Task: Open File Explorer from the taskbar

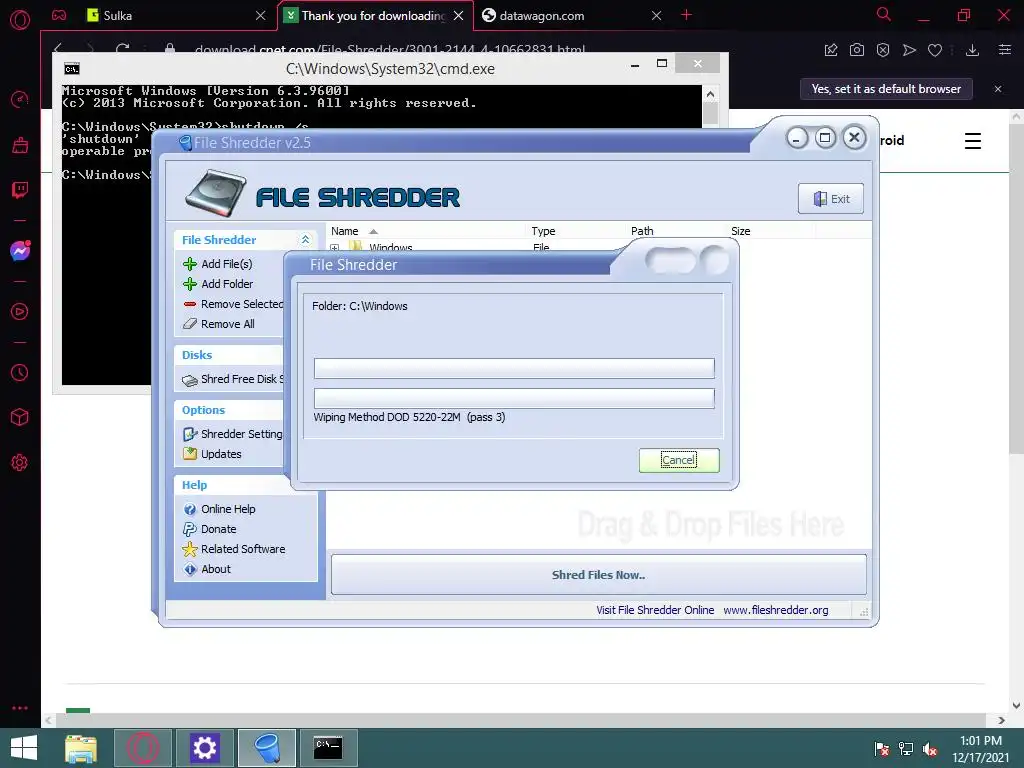Action: point(81,748)
